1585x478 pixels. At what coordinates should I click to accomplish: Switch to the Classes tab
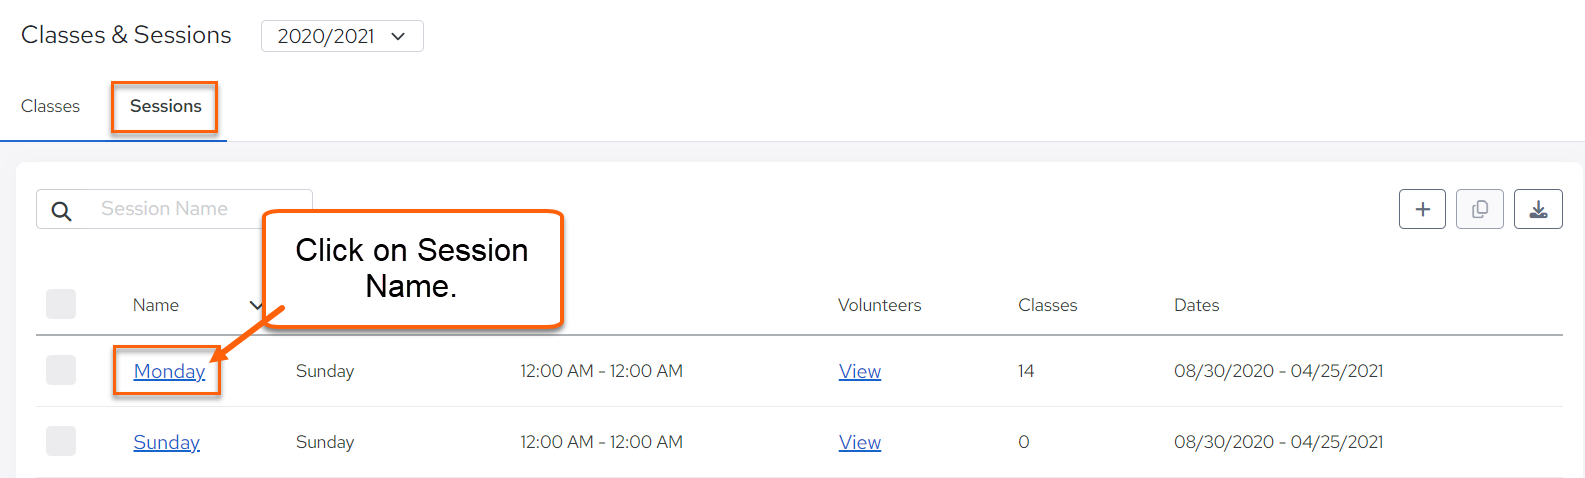[x=50, y=106]
